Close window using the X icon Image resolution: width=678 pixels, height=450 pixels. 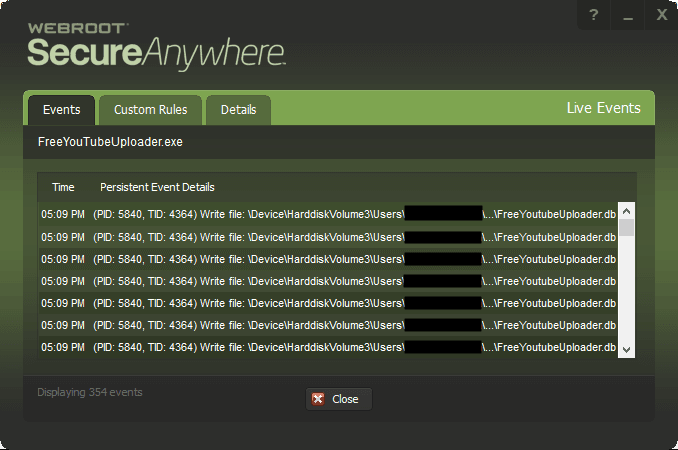pyautogui.click(x=662, y=15)
